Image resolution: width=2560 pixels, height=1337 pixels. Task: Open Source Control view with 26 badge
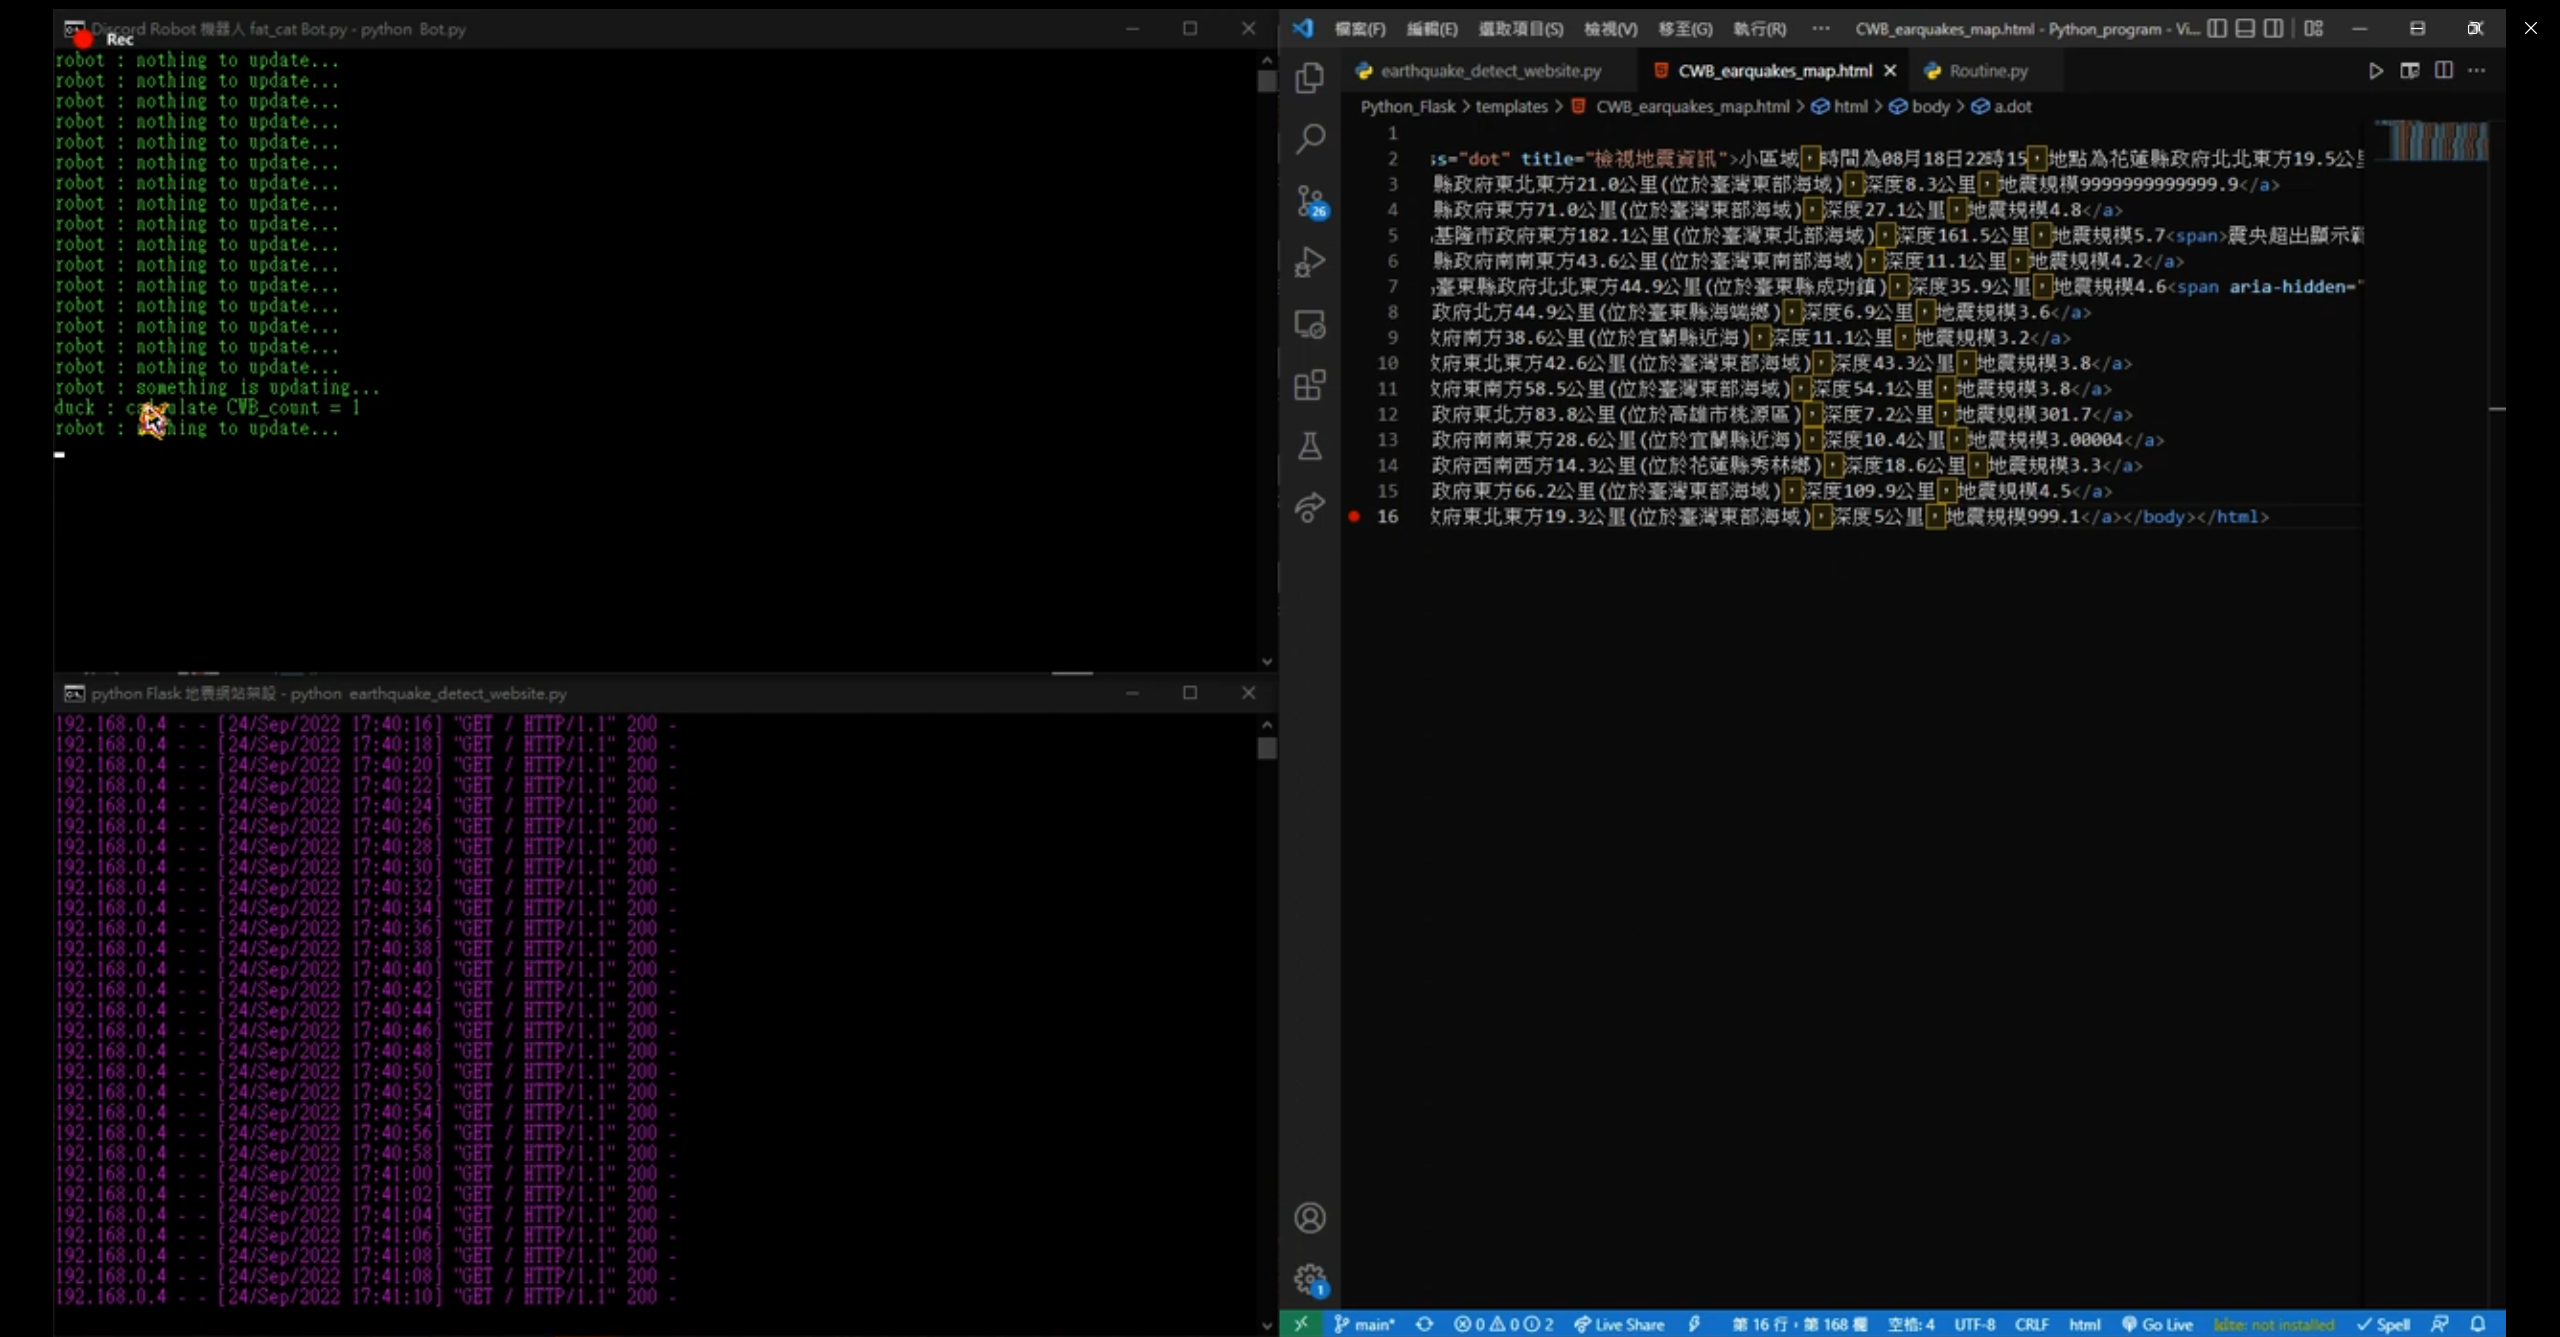click(x=1309, y=200)
